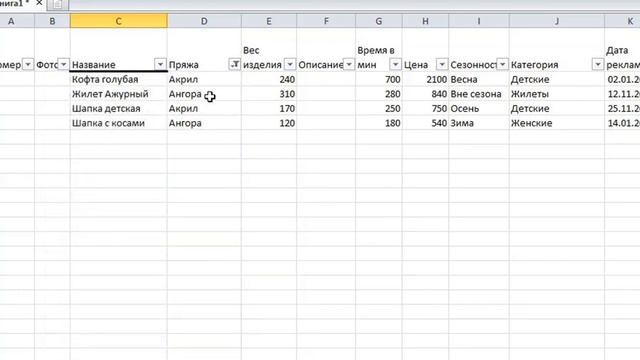Click the Название header cell
Viewport: 640px width, 360px height.
point(119,50)
